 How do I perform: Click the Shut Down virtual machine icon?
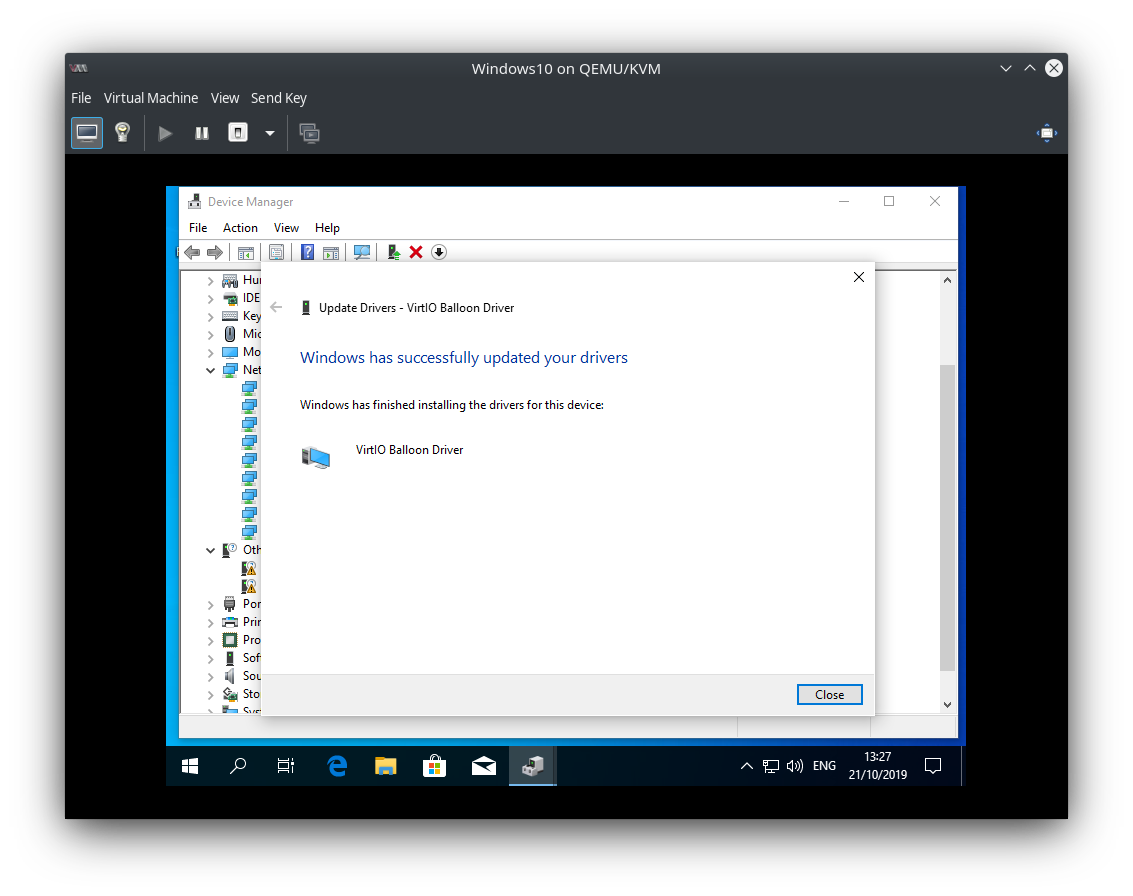[x=238, y=133]
